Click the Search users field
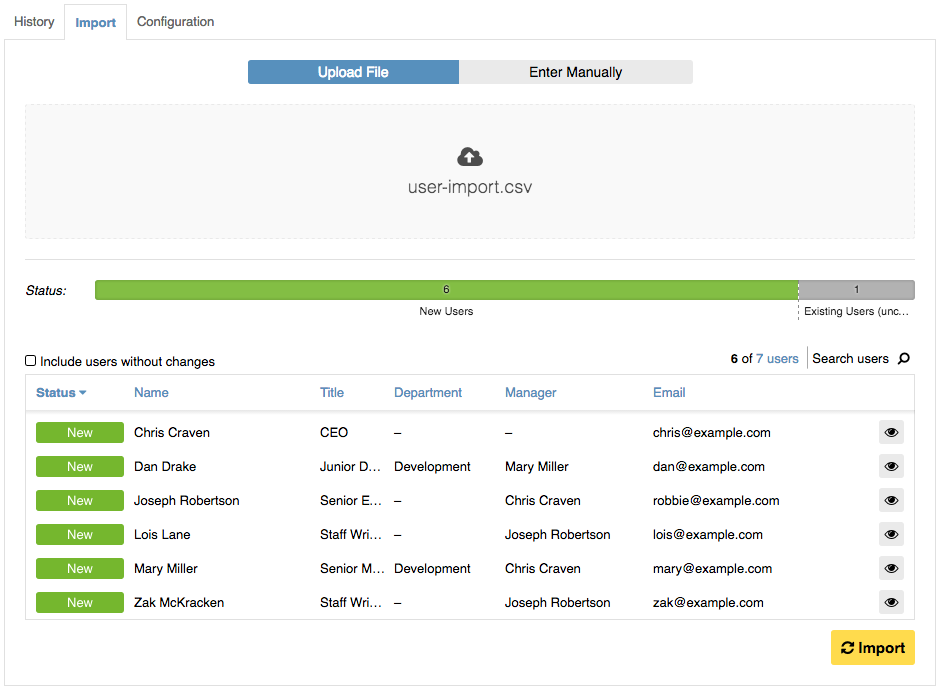Viewport: 940px width, 689px height. [850, 359]
